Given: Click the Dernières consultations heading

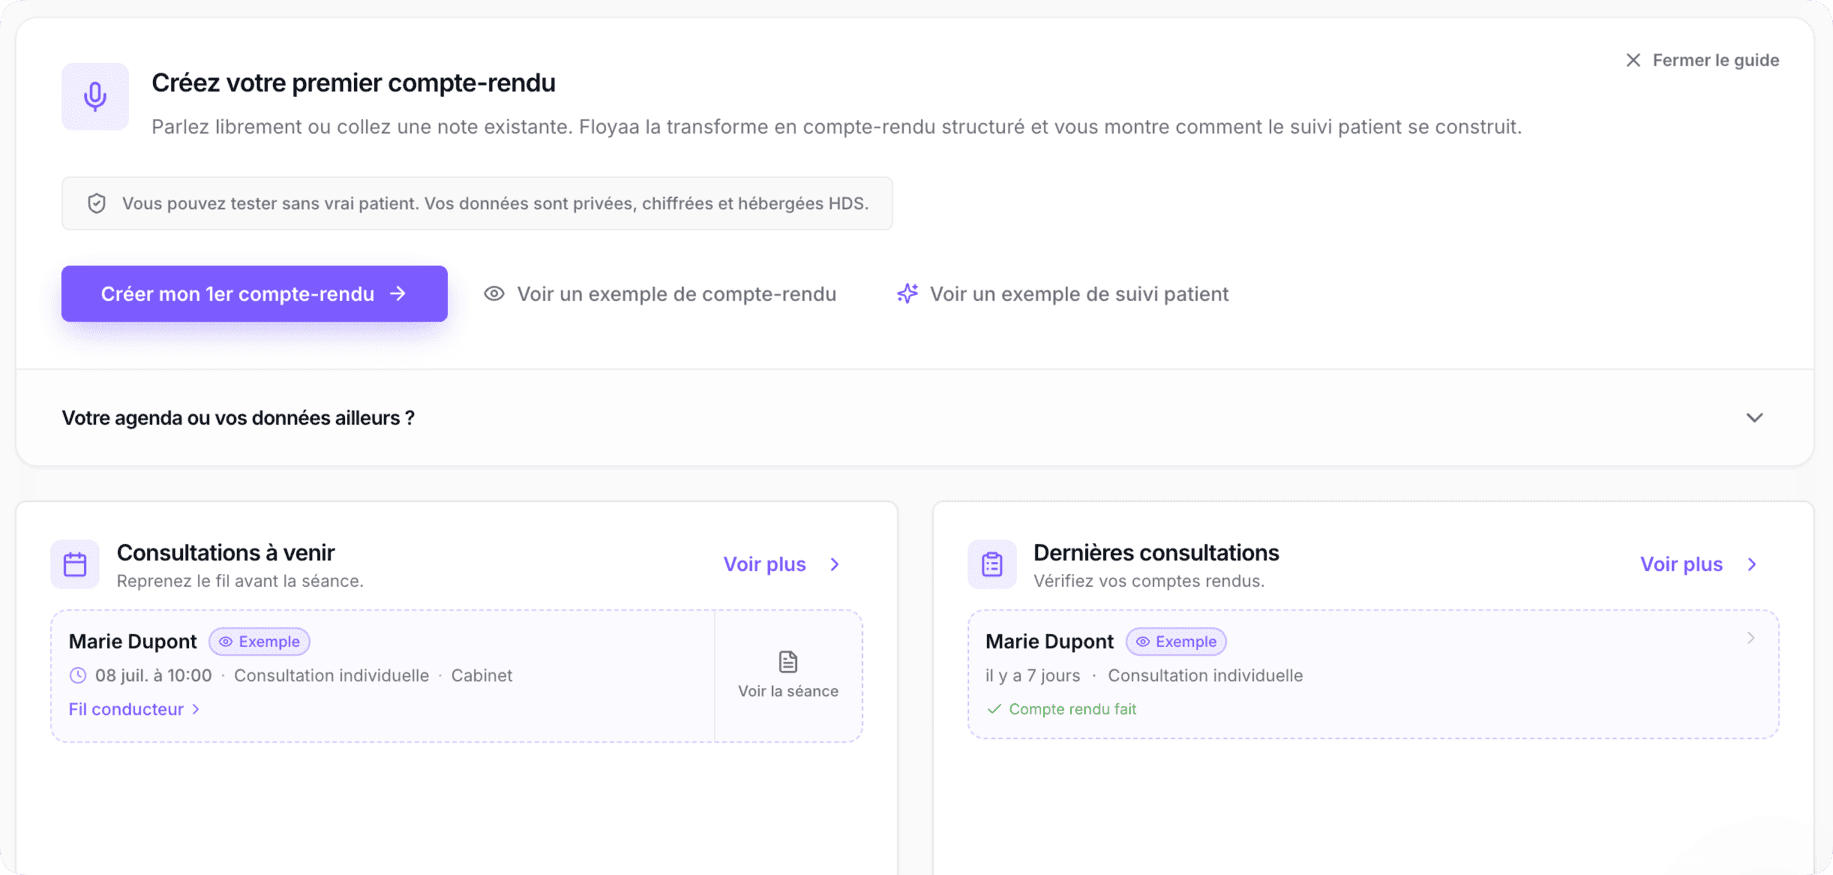Looking at the screenshot, I should pos(1156,553).
